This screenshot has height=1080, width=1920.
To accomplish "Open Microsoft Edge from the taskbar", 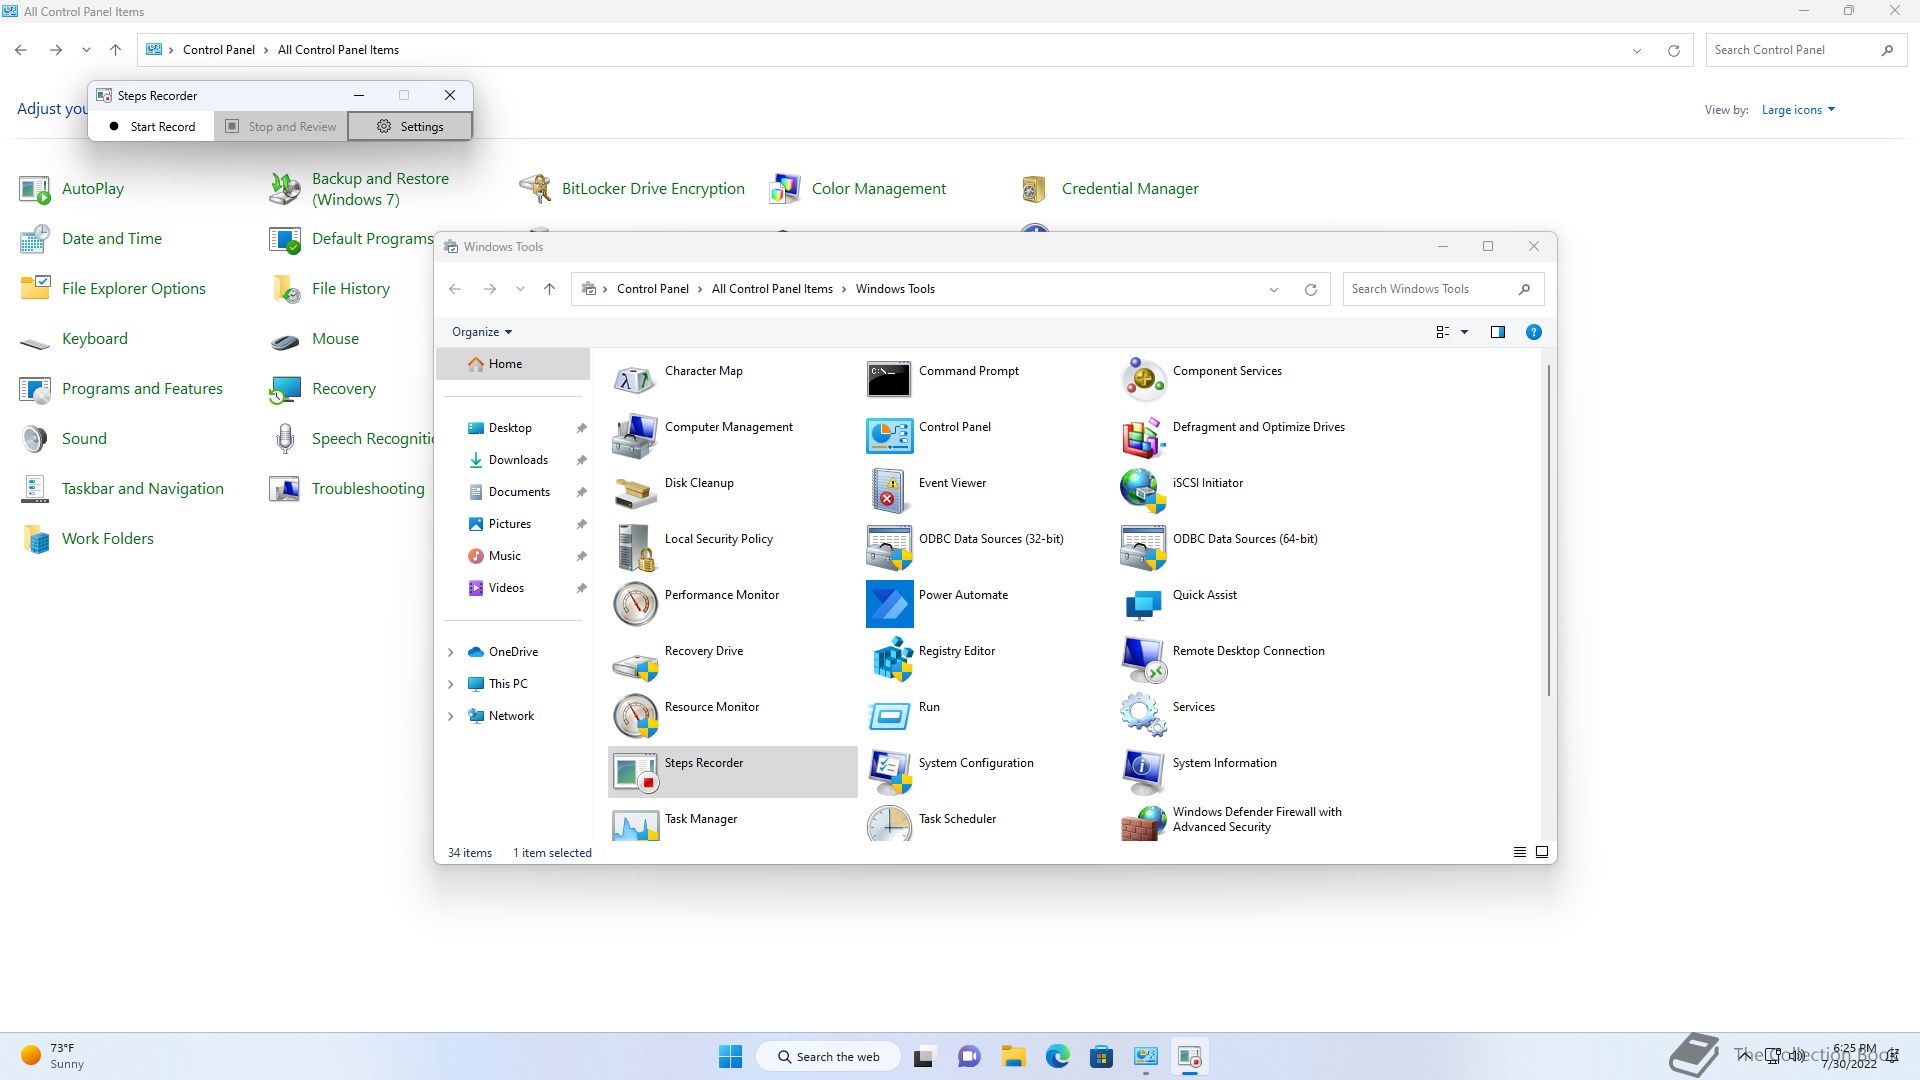I will [x=1057, y=1057].
